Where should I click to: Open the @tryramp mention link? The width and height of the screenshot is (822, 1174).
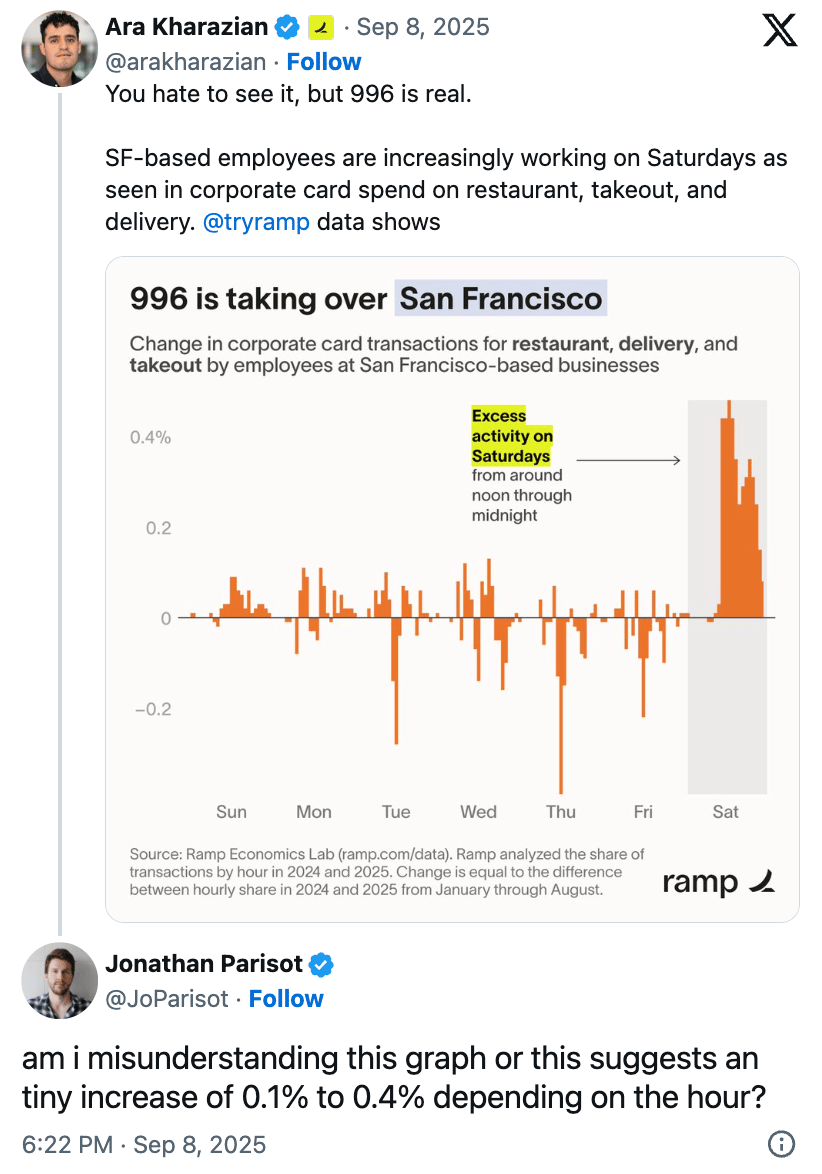(256, 222)
